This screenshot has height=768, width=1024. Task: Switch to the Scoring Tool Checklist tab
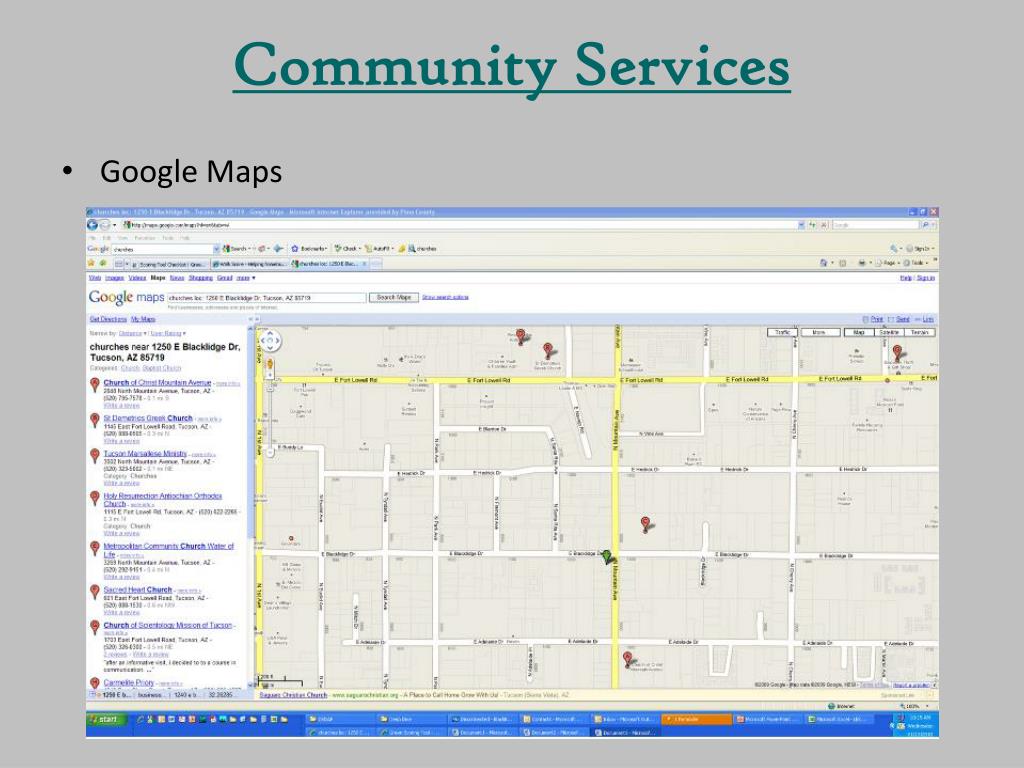click(x=170, y=264)
